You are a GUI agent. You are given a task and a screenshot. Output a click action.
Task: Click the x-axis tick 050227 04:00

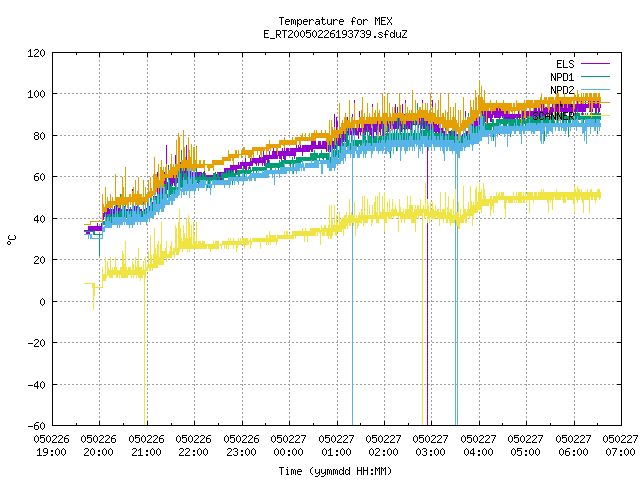tap(478, 446)
